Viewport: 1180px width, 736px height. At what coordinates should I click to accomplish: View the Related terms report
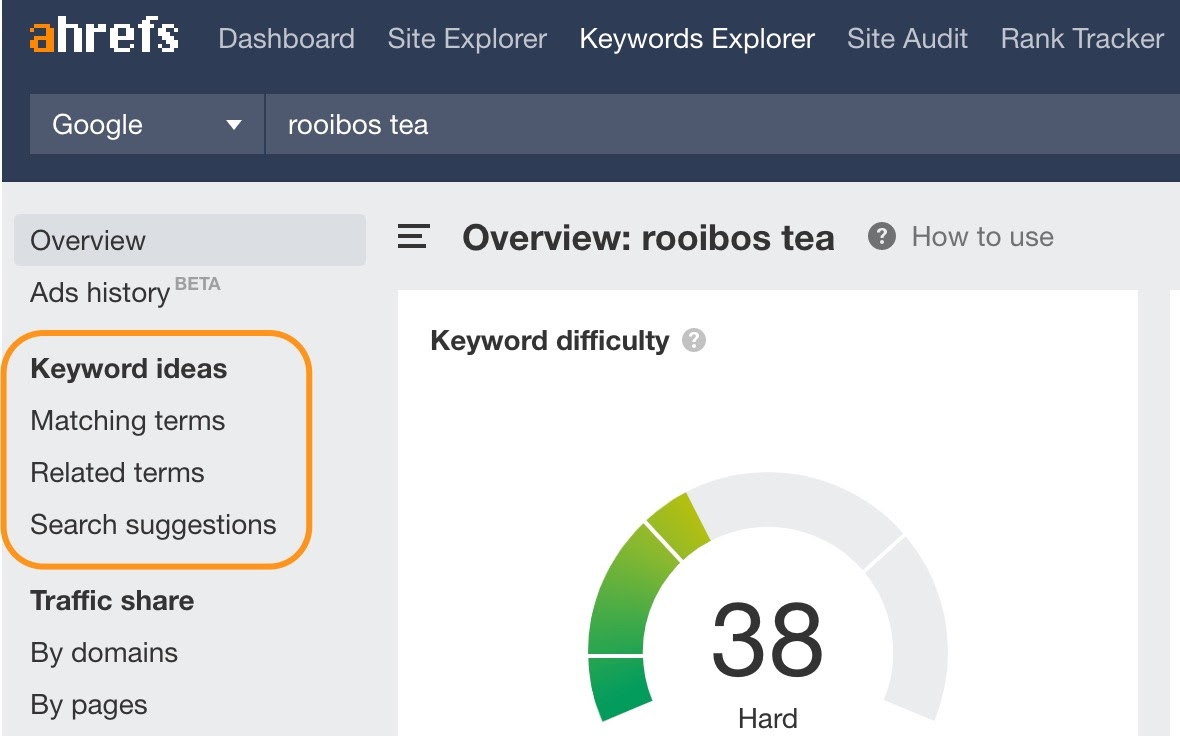[117, 473]
